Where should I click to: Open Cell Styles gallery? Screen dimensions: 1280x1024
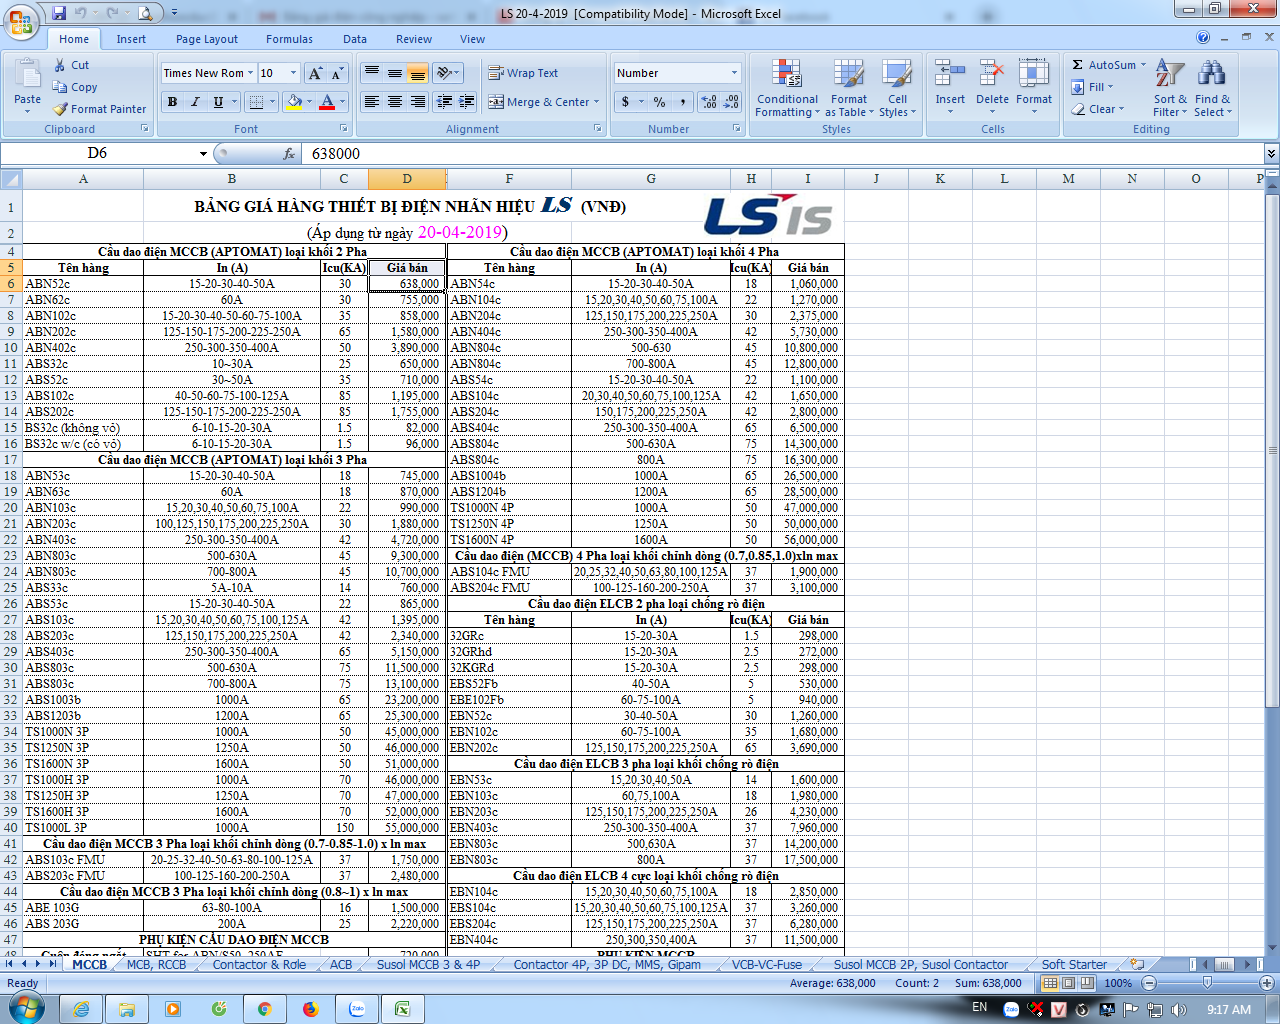click(897, 88)
